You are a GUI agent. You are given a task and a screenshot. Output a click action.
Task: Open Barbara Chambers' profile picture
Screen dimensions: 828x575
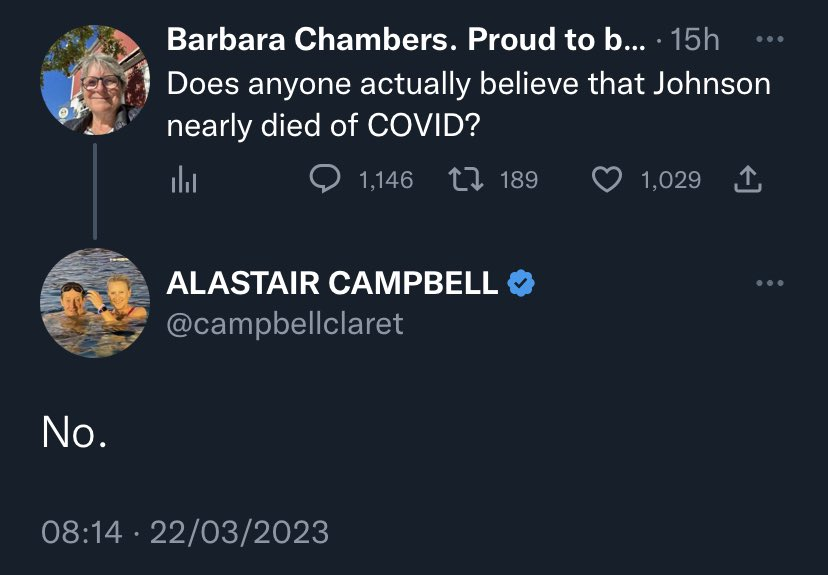click(95, 81)
